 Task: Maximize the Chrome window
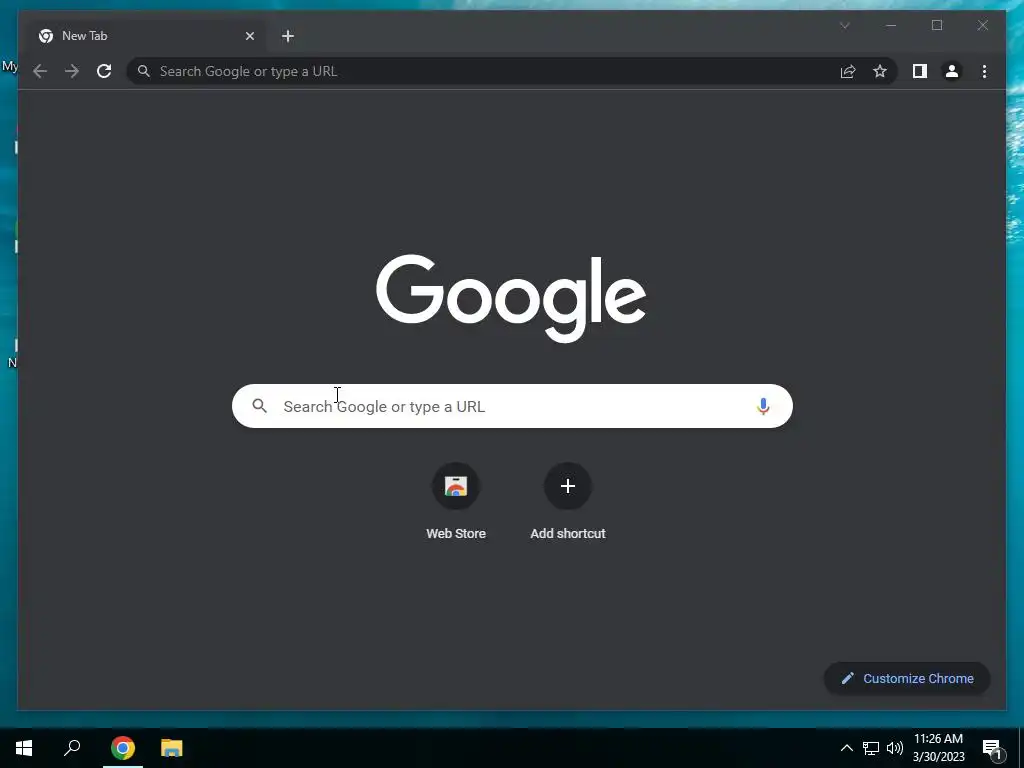coord(936,25)
